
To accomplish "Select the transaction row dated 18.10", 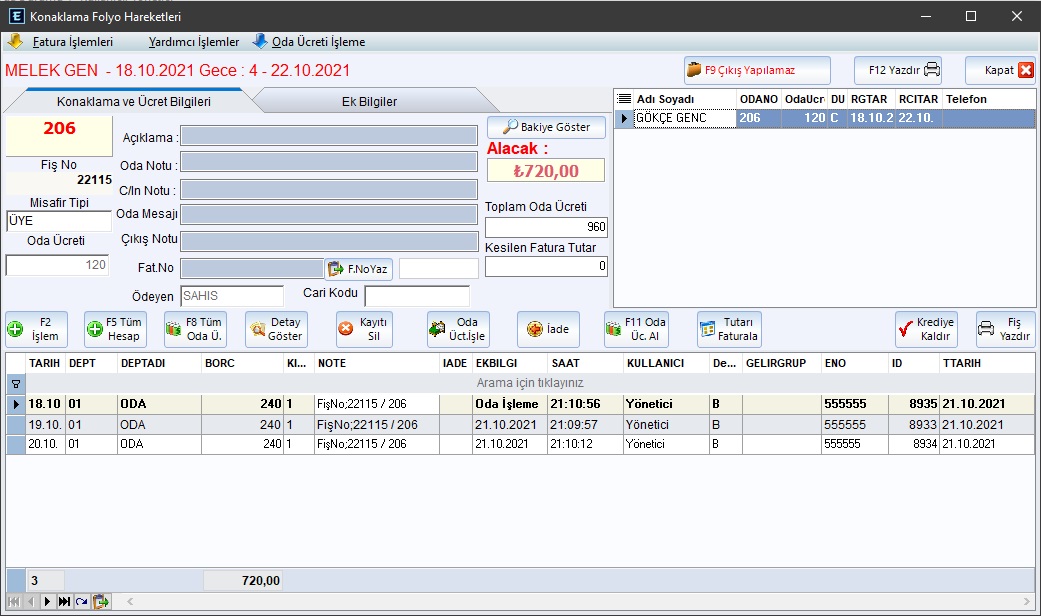I will tap(520, 404).
